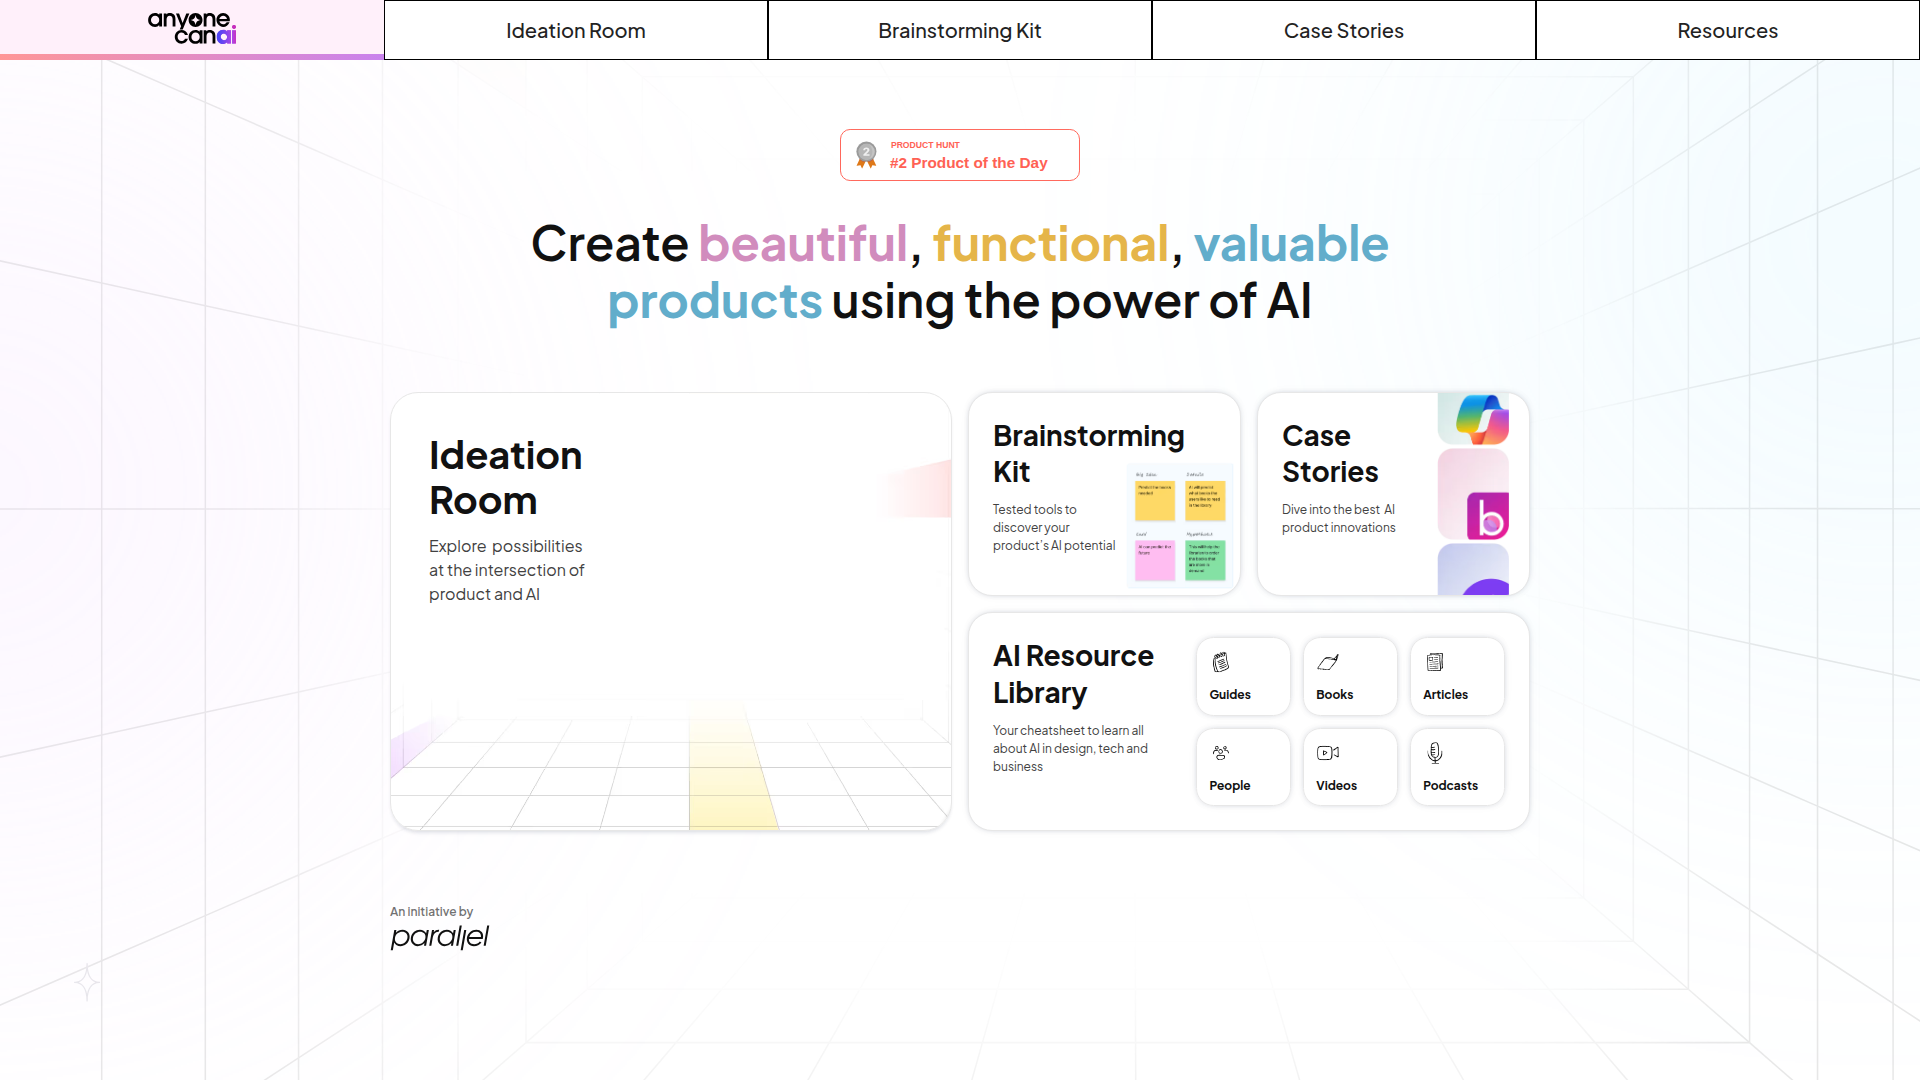Click the Product Hunt medal icon
The height and width of the screenshot is (1080, 1920).
[866, 155]
